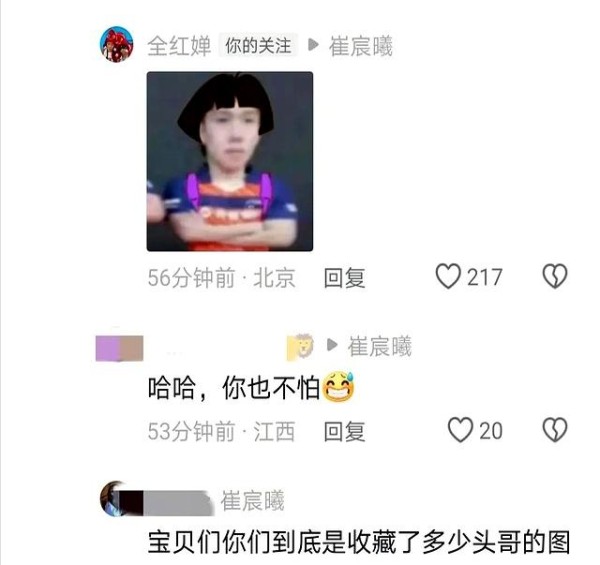Open 崔宸曦 mentioned in the first comment
The width and height of the screenshot is (600, 565).
[360, 46]
